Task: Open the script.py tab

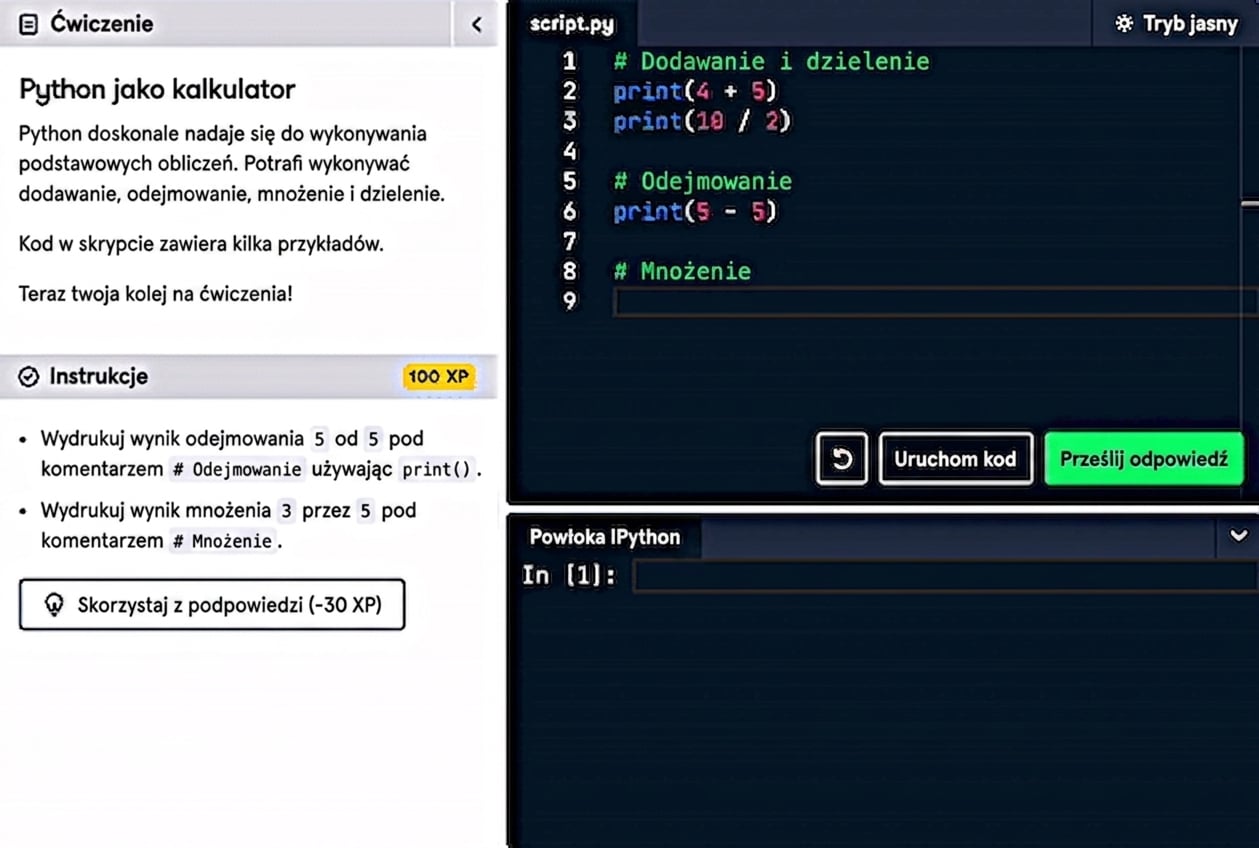Action: point(572,24)
